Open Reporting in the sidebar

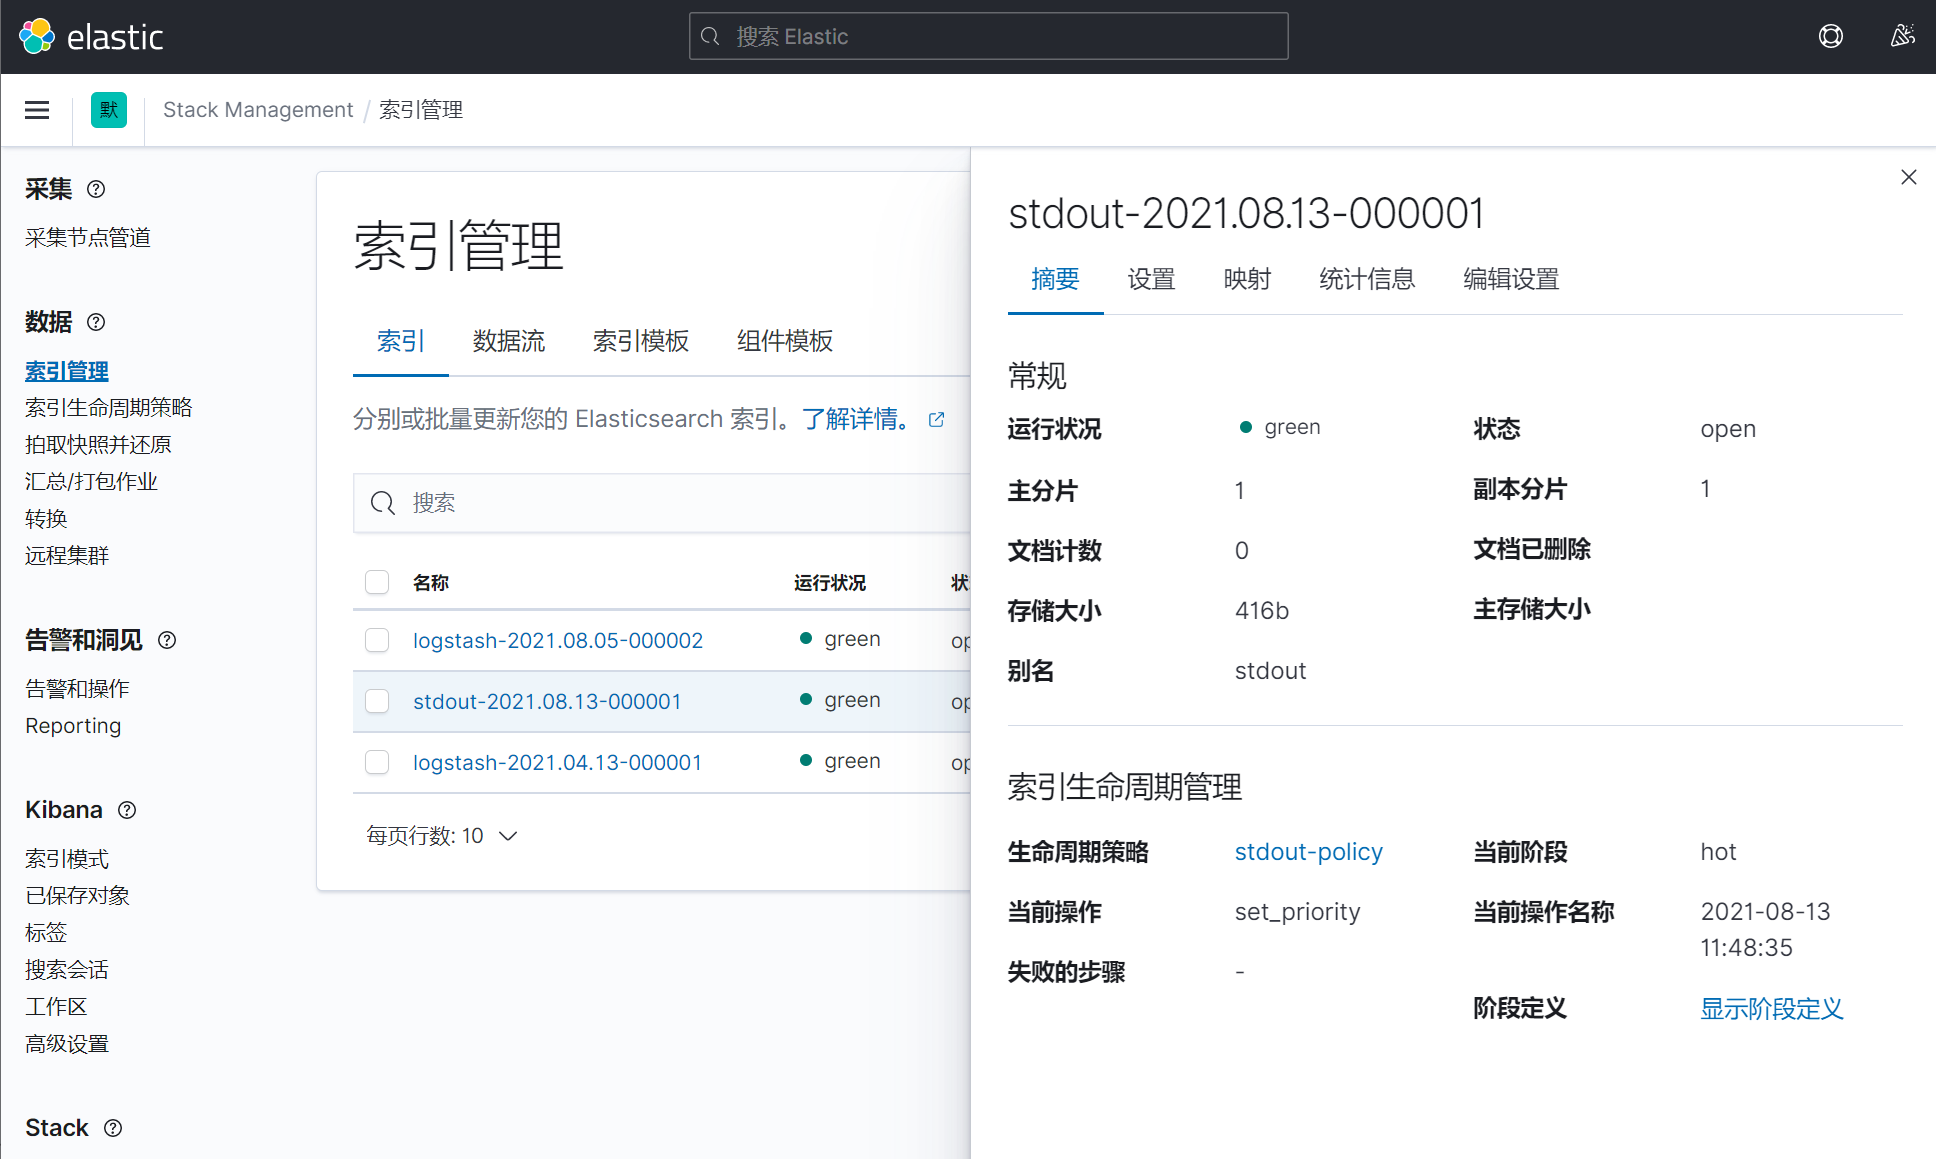tap(73, 726)
